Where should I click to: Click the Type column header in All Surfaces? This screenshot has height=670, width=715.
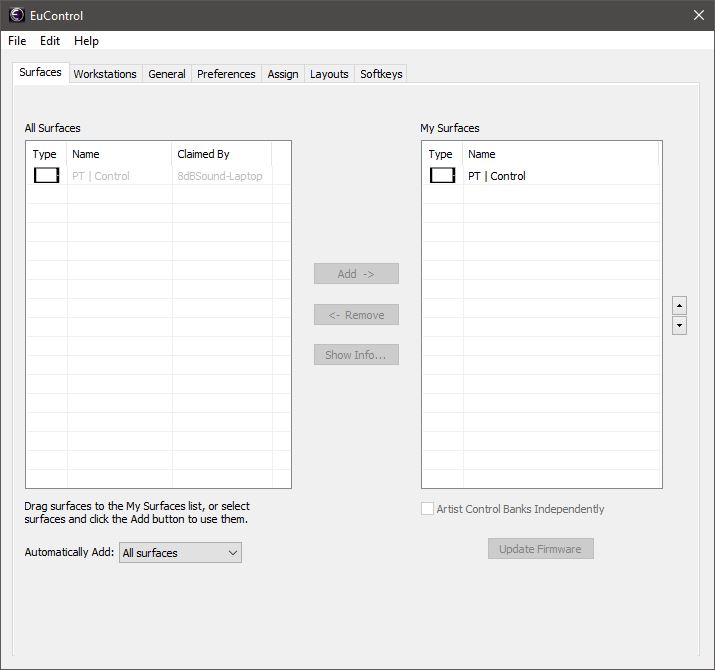47,154
